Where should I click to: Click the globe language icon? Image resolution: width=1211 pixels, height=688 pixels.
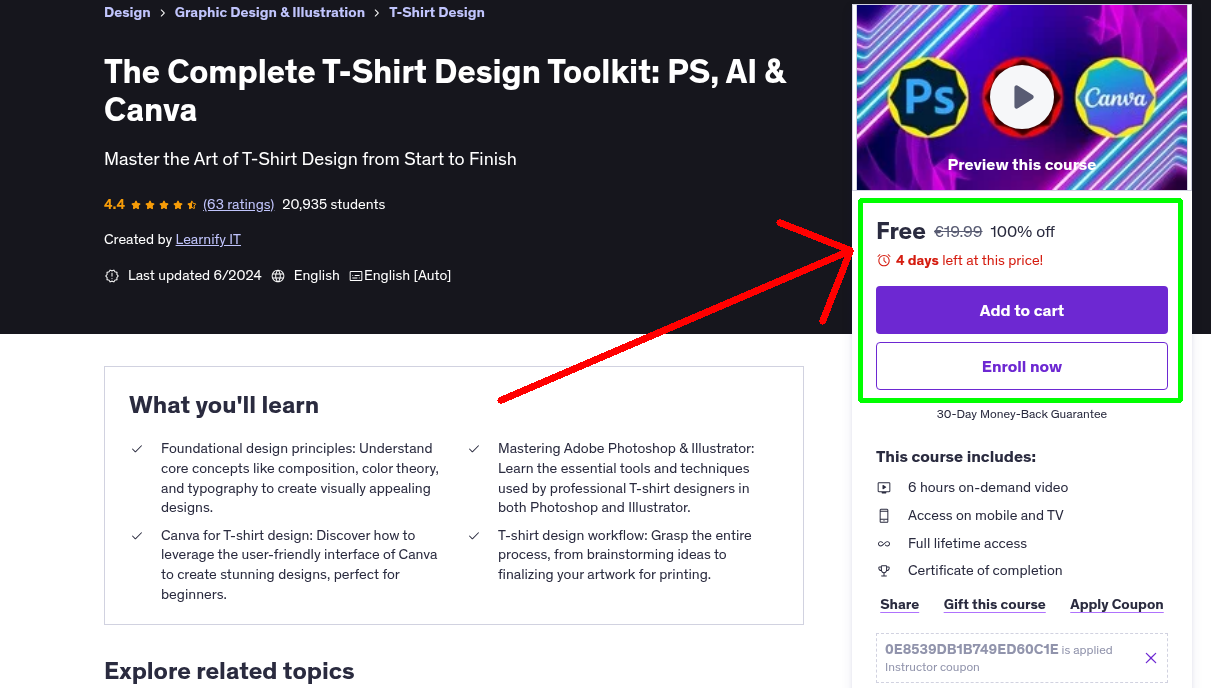278,276
